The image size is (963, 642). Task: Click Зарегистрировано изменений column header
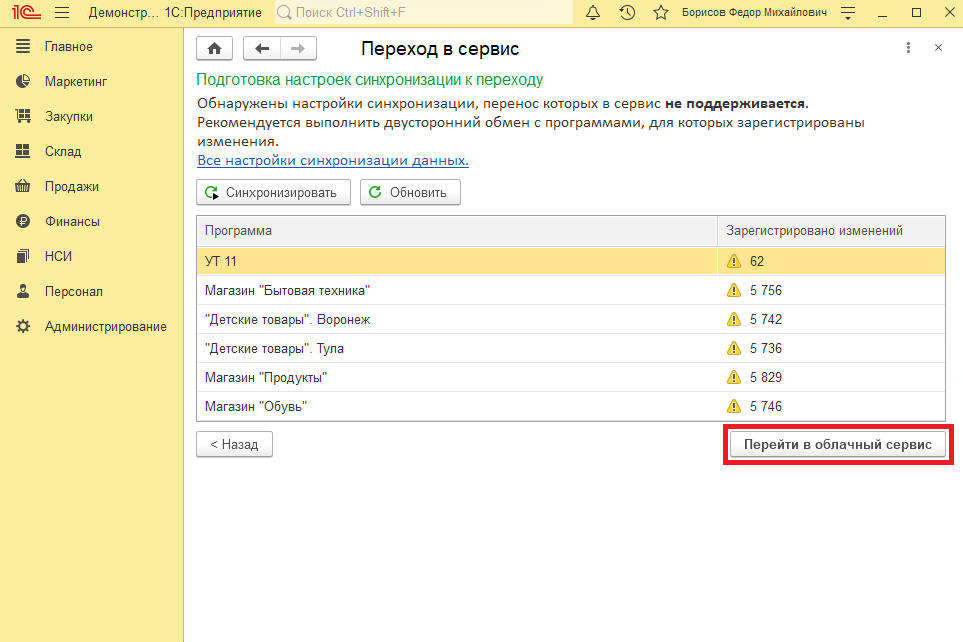831,231
